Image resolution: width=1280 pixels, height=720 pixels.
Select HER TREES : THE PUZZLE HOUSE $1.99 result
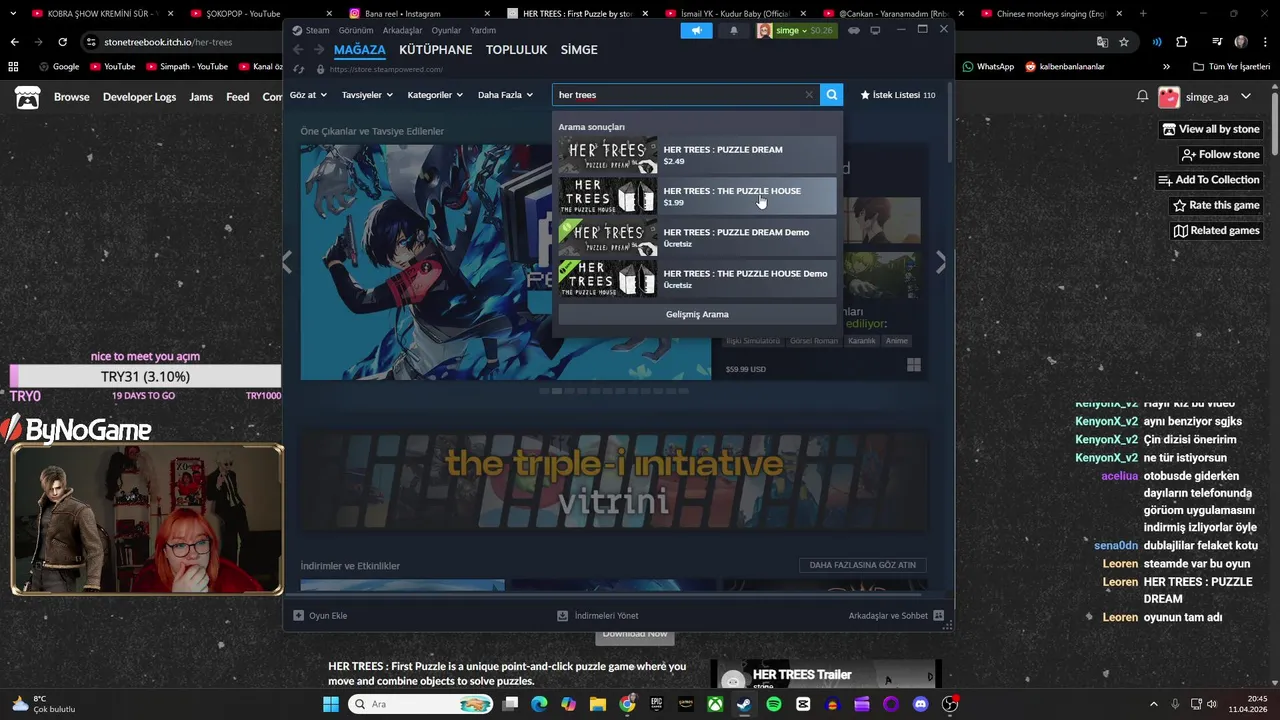coord(697,196)
